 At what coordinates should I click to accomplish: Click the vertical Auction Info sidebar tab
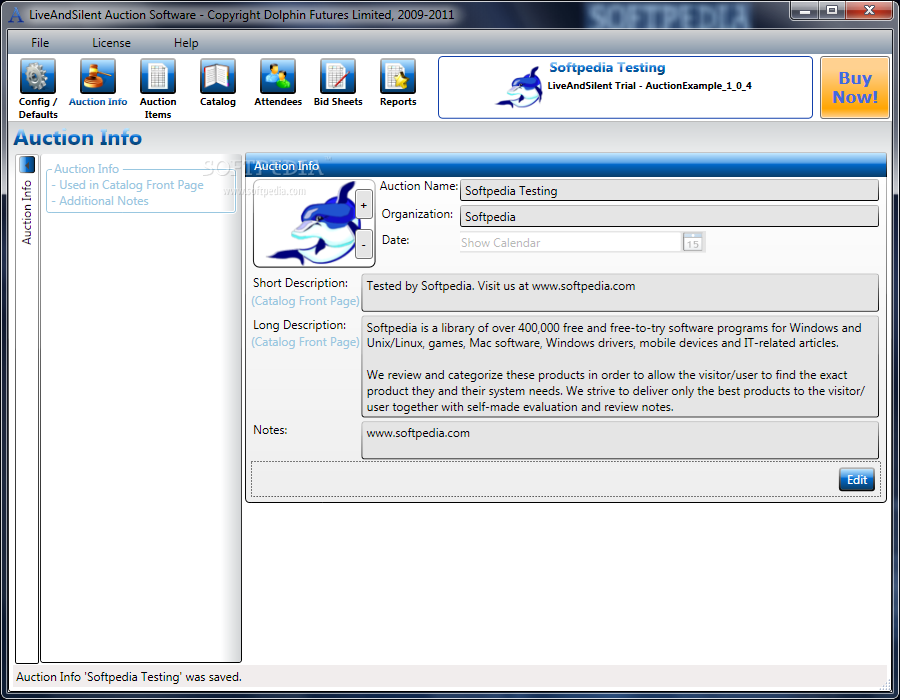(x=27, y=212)
